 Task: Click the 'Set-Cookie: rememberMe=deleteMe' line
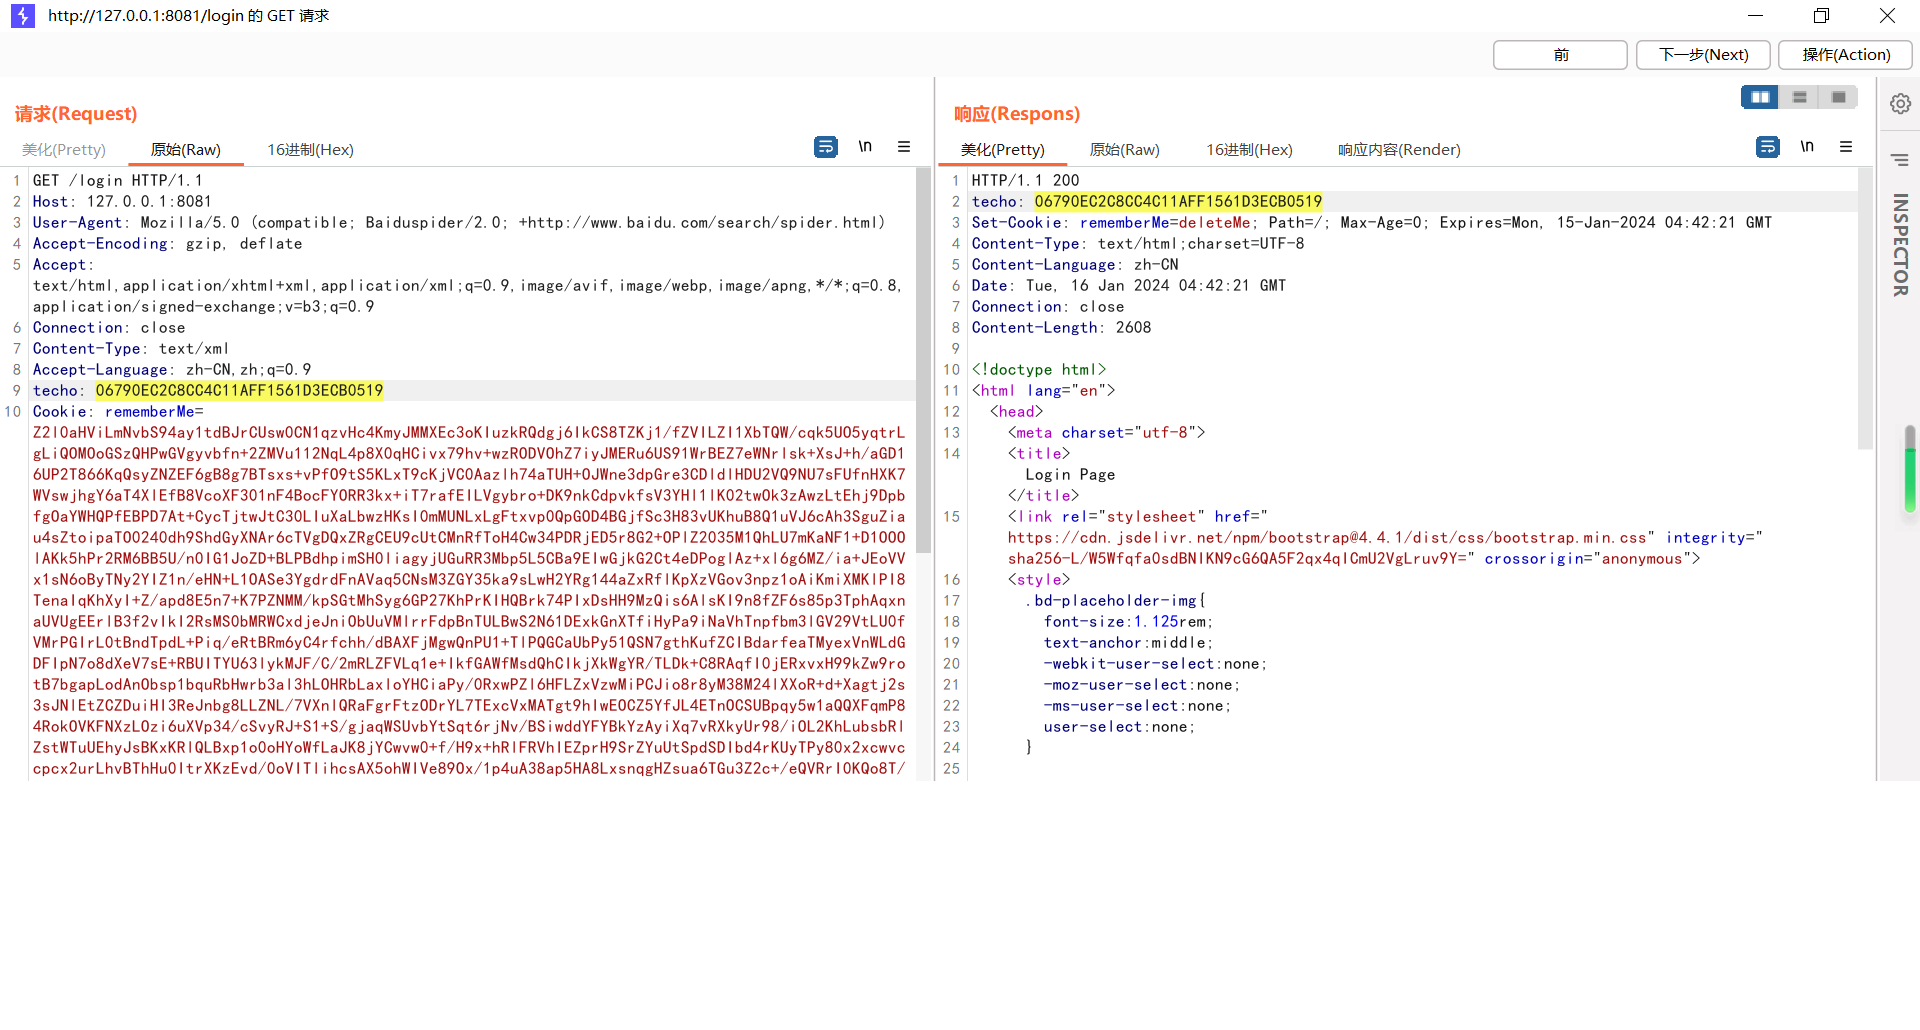[1371, 223]
